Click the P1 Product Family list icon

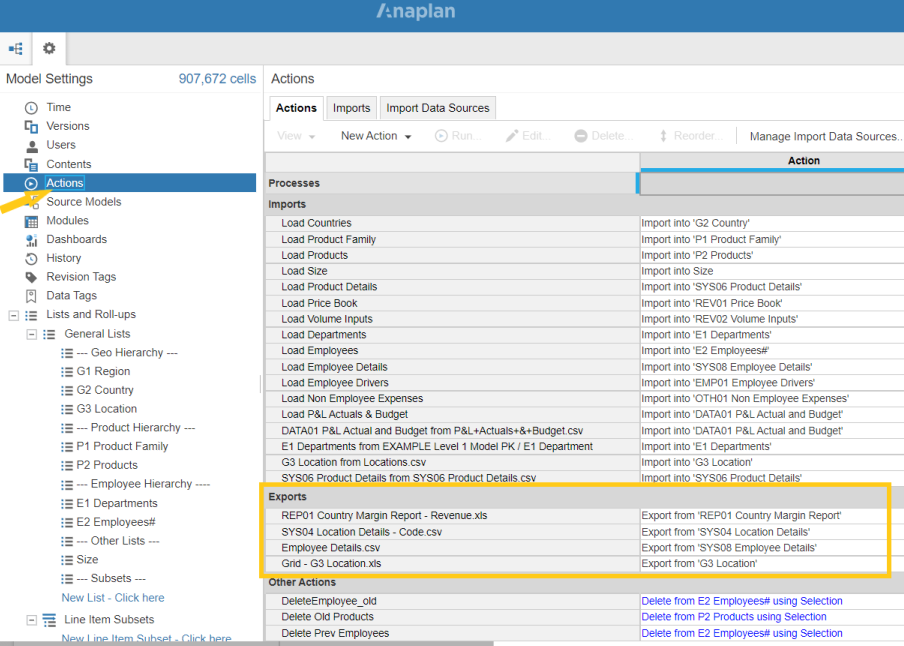coord(67,447)
